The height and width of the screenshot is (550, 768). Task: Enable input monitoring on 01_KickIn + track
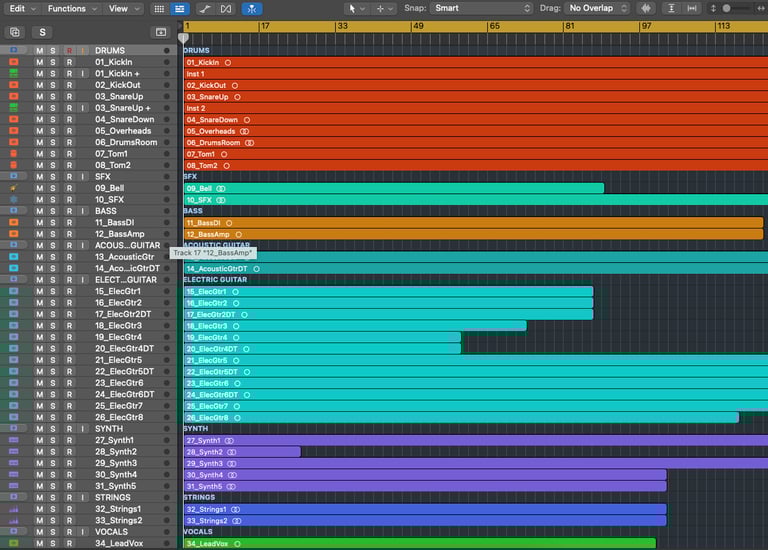coord(82,73)
